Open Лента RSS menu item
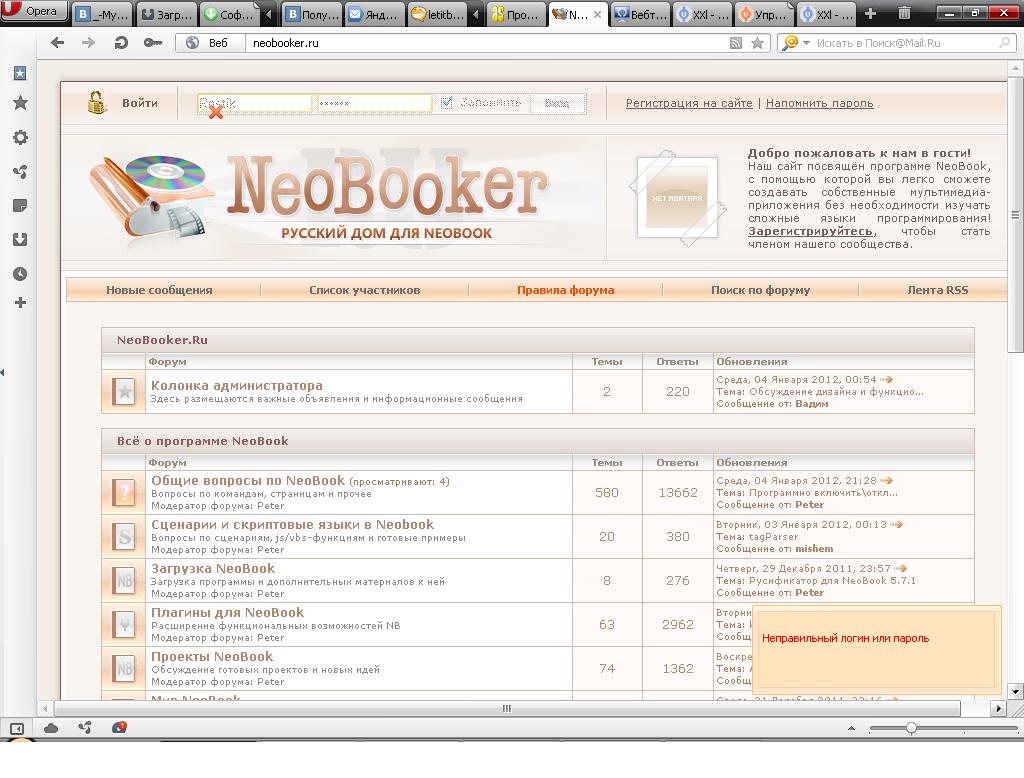The width and height of the screenshot is (1024, 778). 938,290
